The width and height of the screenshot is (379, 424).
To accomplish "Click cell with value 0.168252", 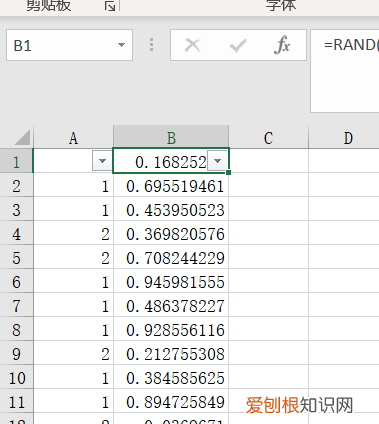I will pos(171,161).
